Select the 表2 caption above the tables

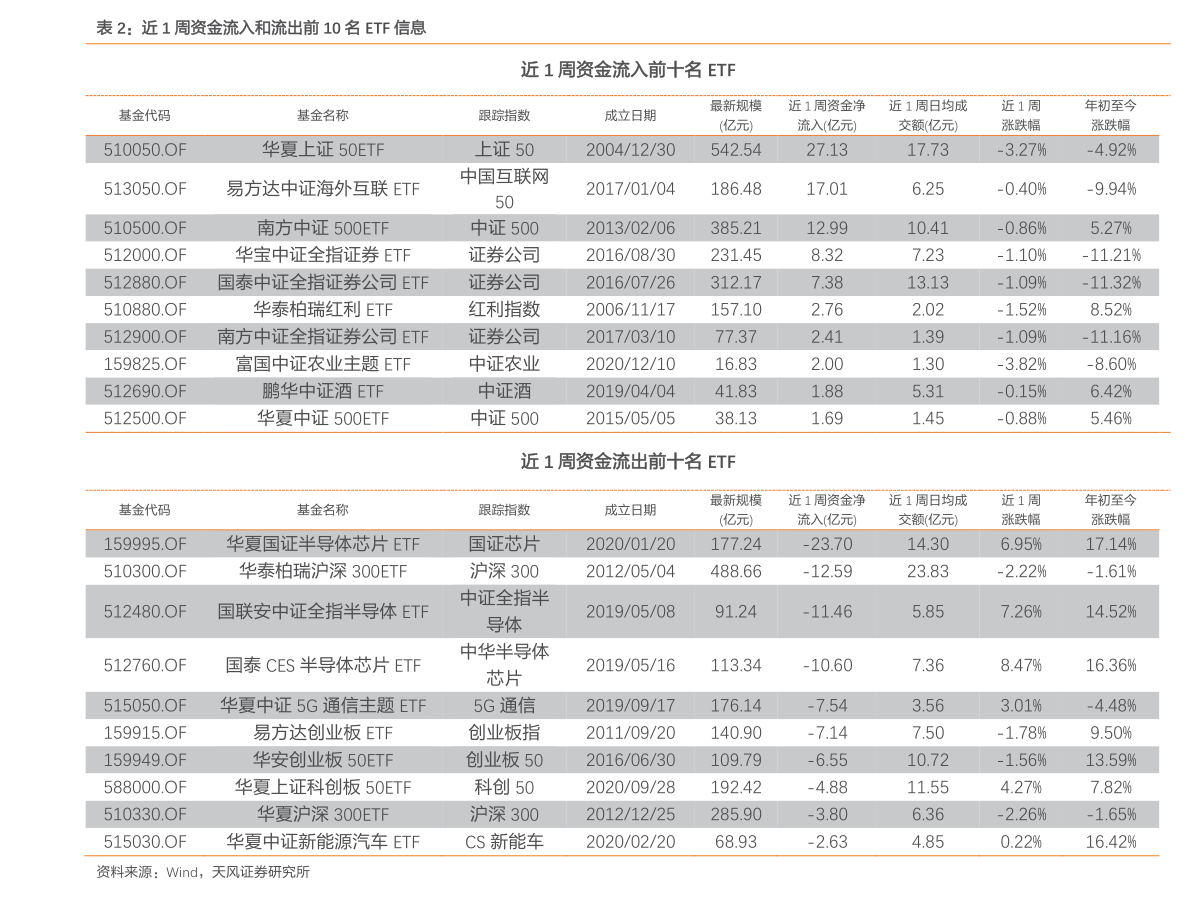260,29
